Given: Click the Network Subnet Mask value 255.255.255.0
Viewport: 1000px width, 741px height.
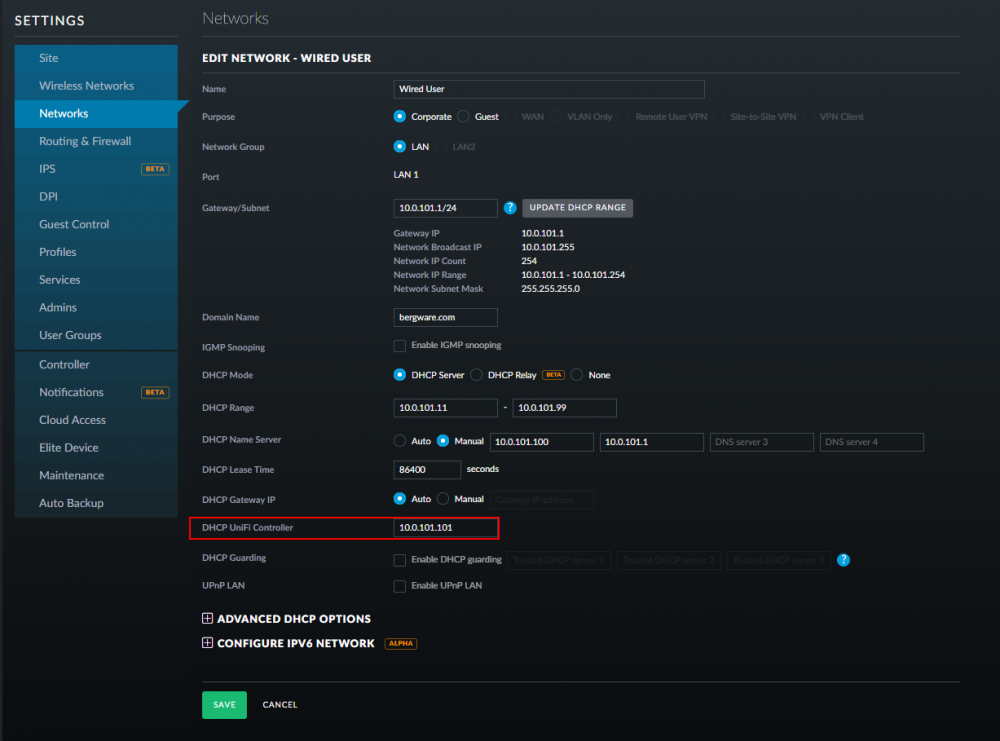Looking at the screenshot, I should pos(550,289).
